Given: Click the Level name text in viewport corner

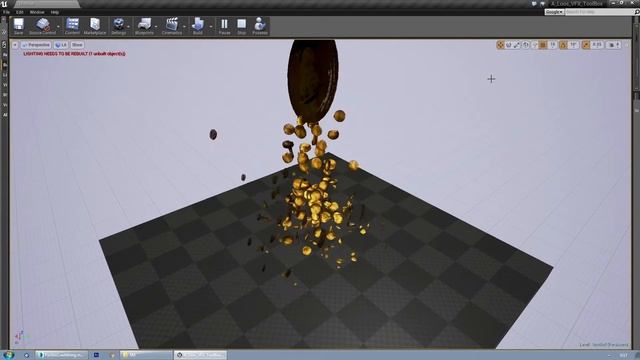Looking at the screenshot, I should click(x=604, y=345).
